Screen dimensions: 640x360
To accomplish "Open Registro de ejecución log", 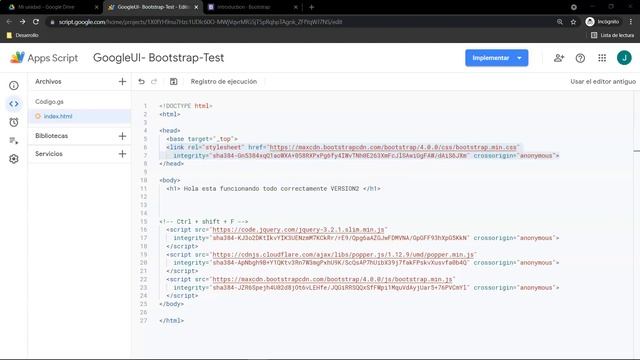I will (224, 81).
